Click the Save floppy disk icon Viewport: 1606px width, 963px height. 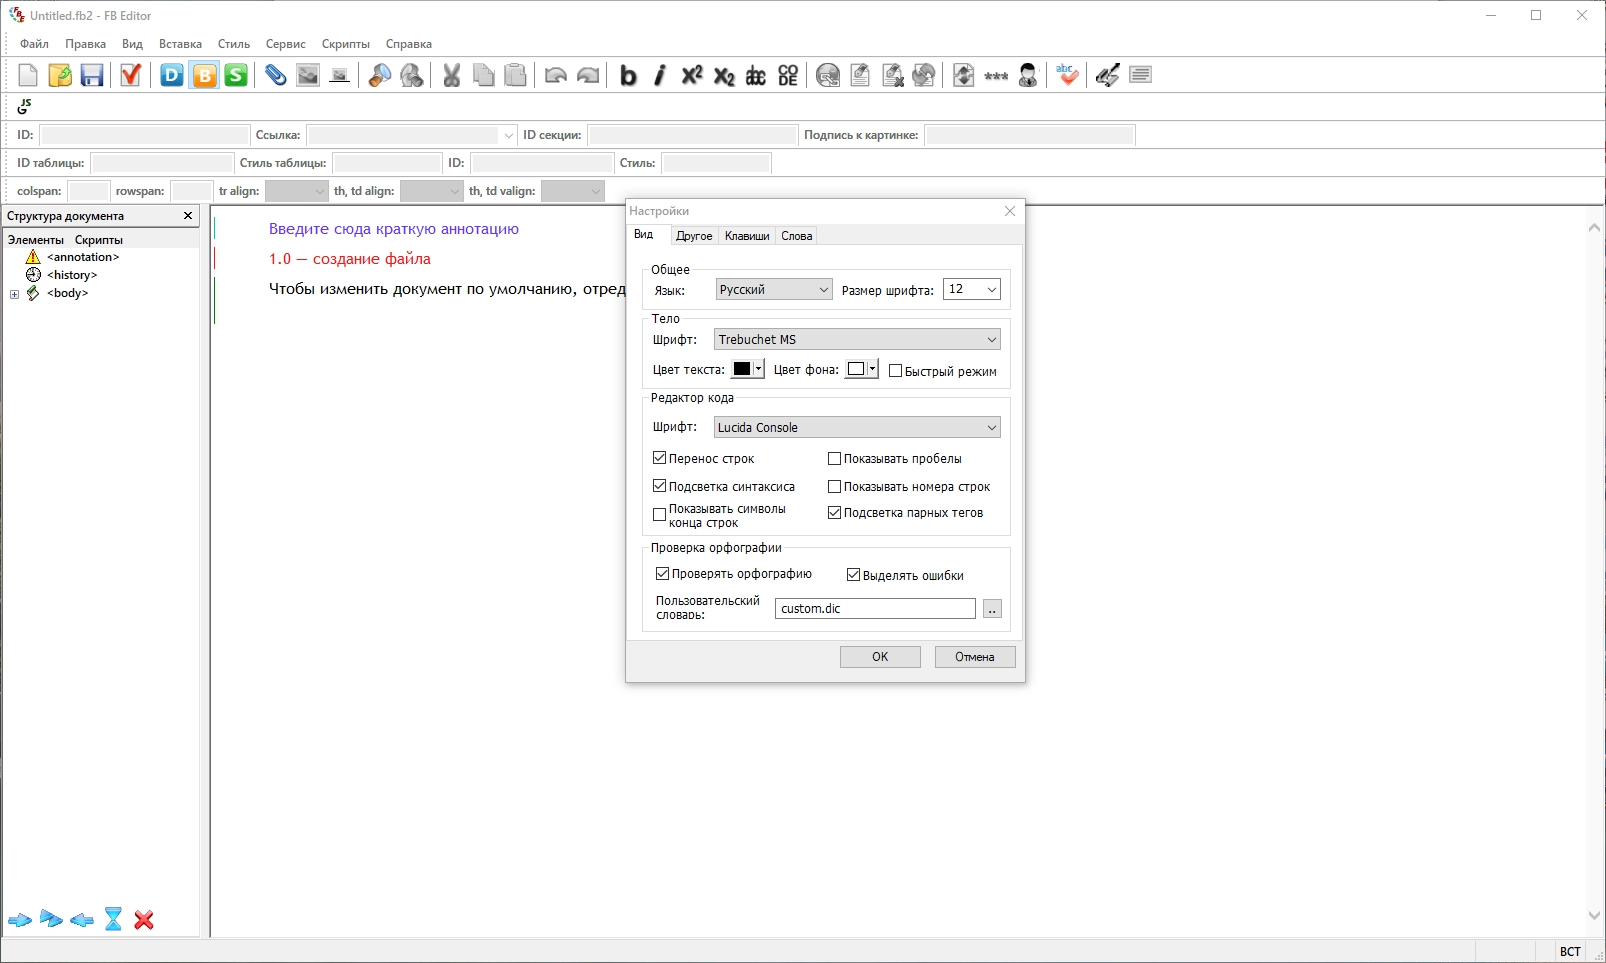click(x=92, y=76)
